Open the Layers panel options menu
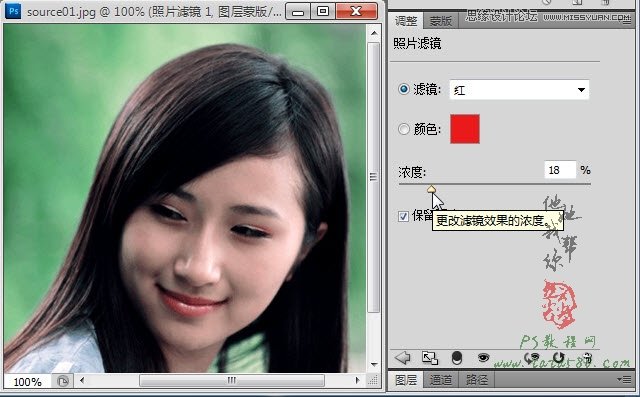This screenshot has height=397, width=640. (624, 380)
